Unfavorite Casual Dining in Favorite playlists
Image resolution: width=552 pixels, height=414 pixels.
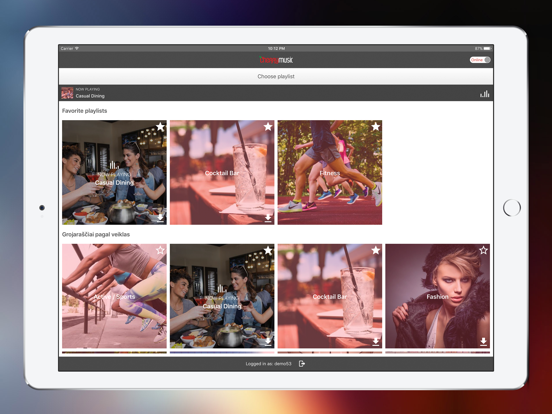point(160,127)
